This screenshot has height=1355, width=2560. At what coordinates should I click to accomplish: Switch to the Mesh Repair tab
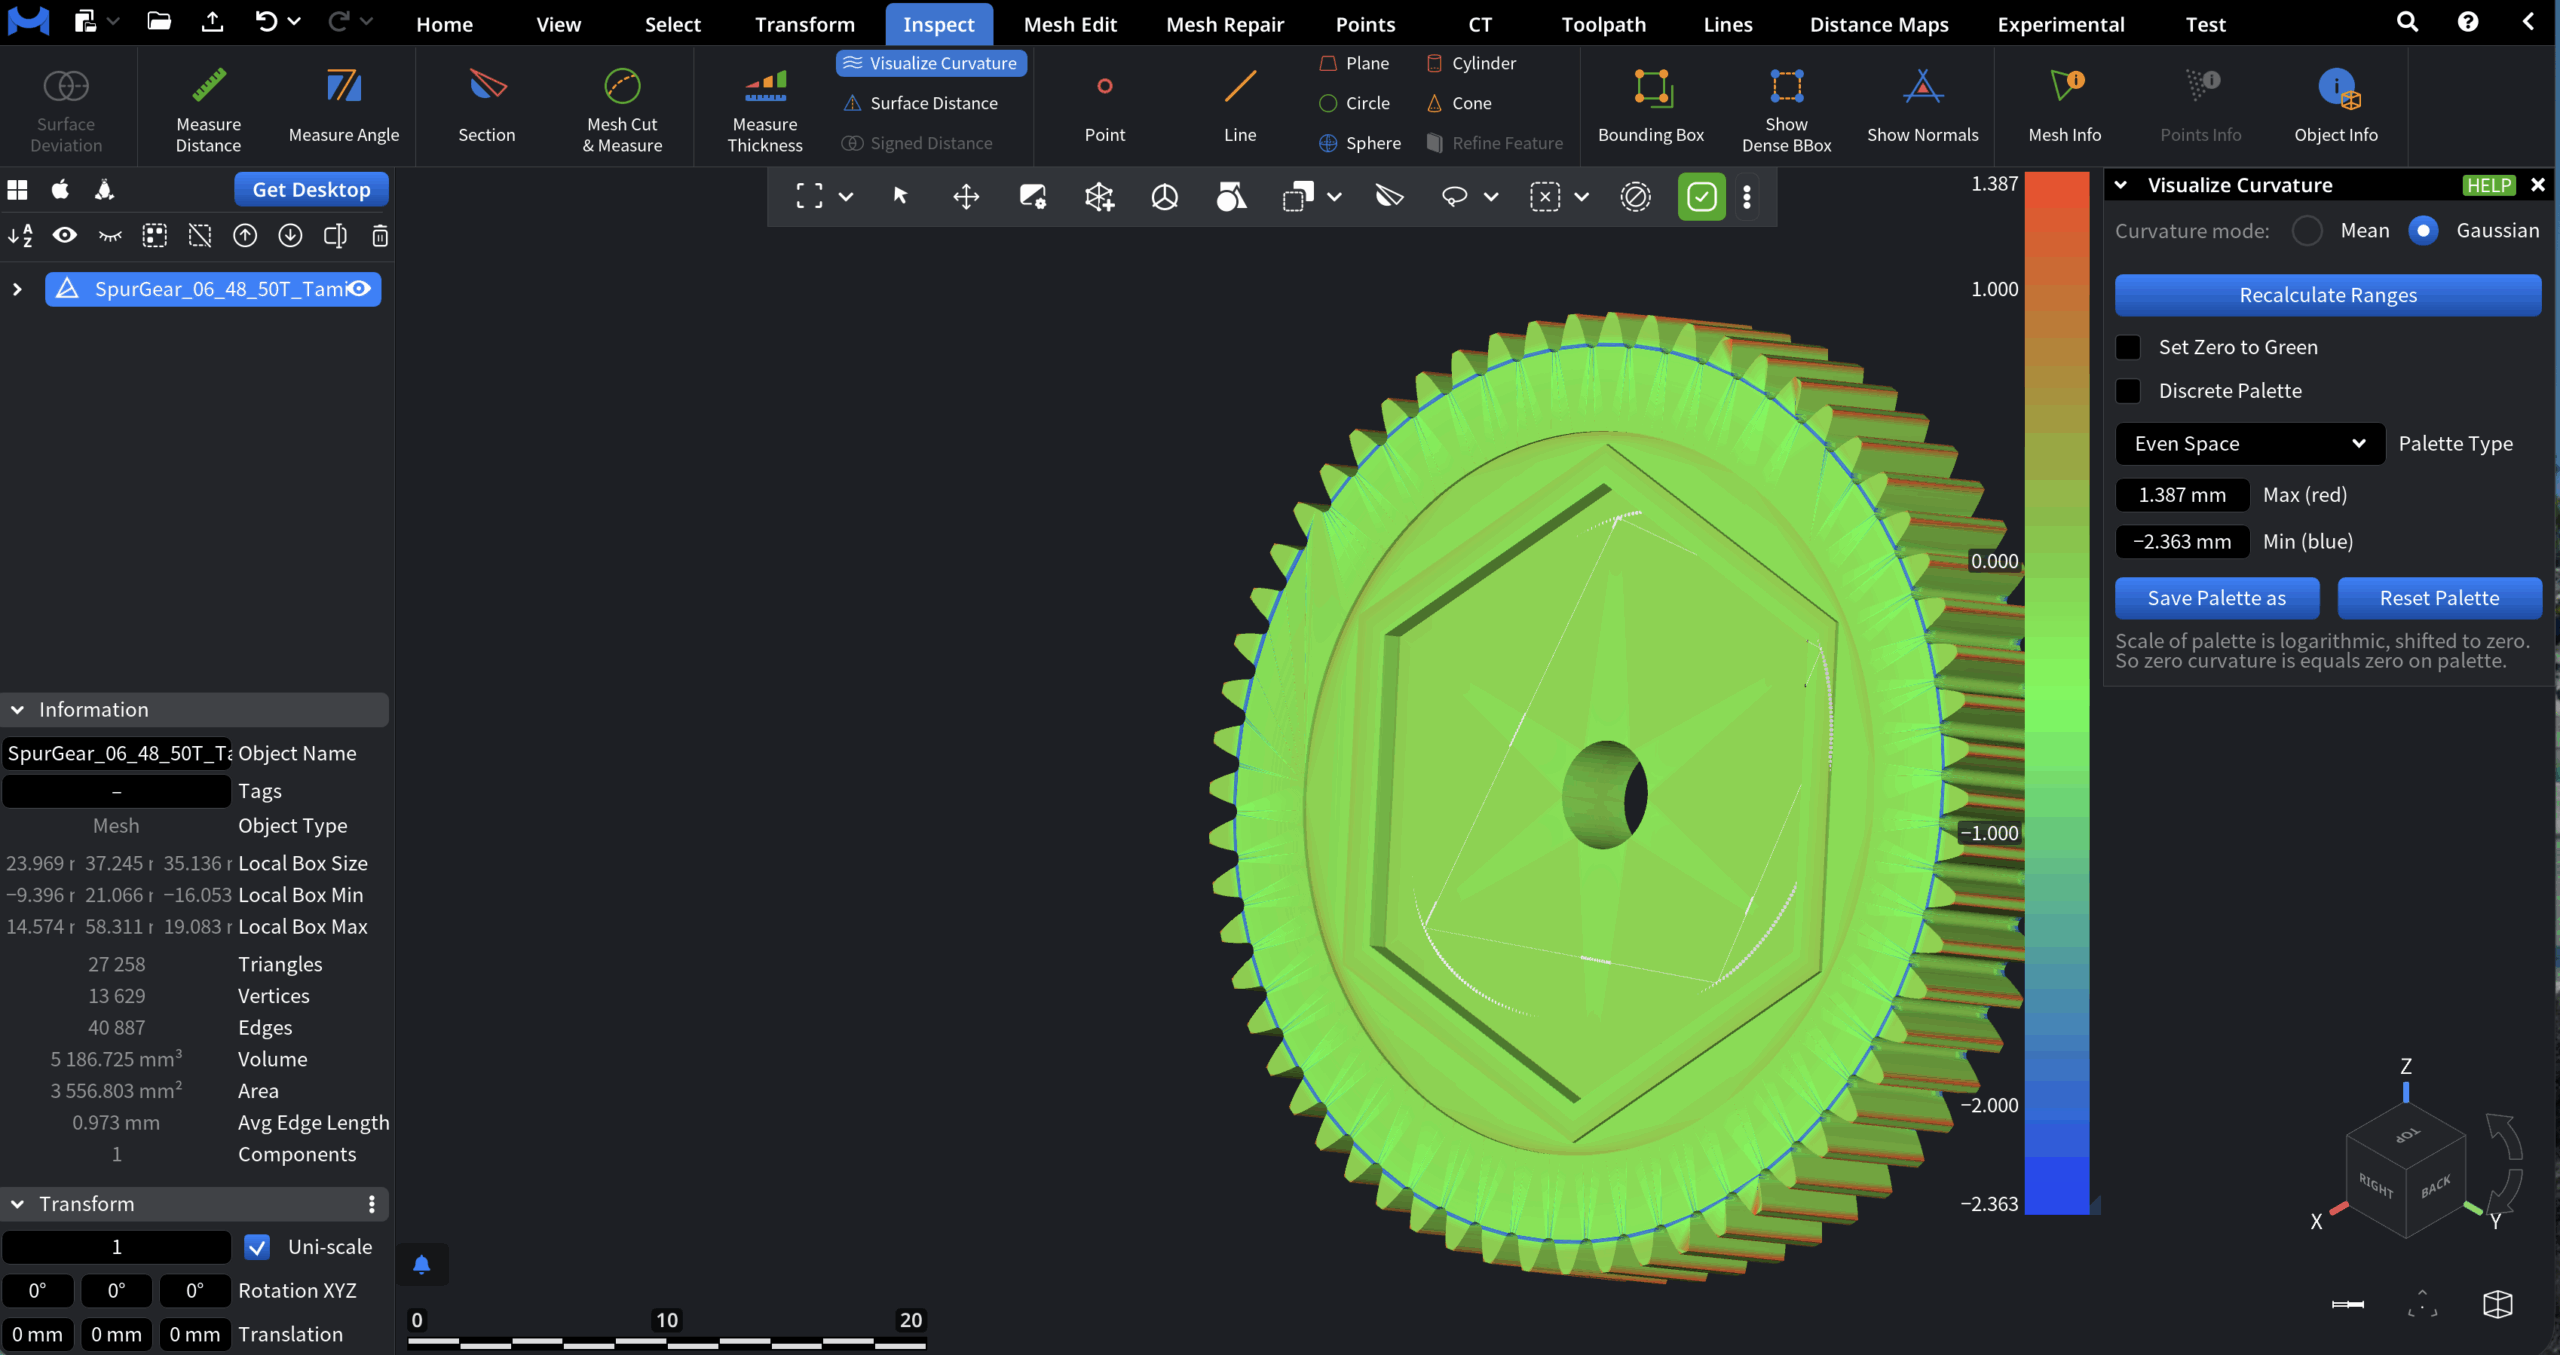1225,24
